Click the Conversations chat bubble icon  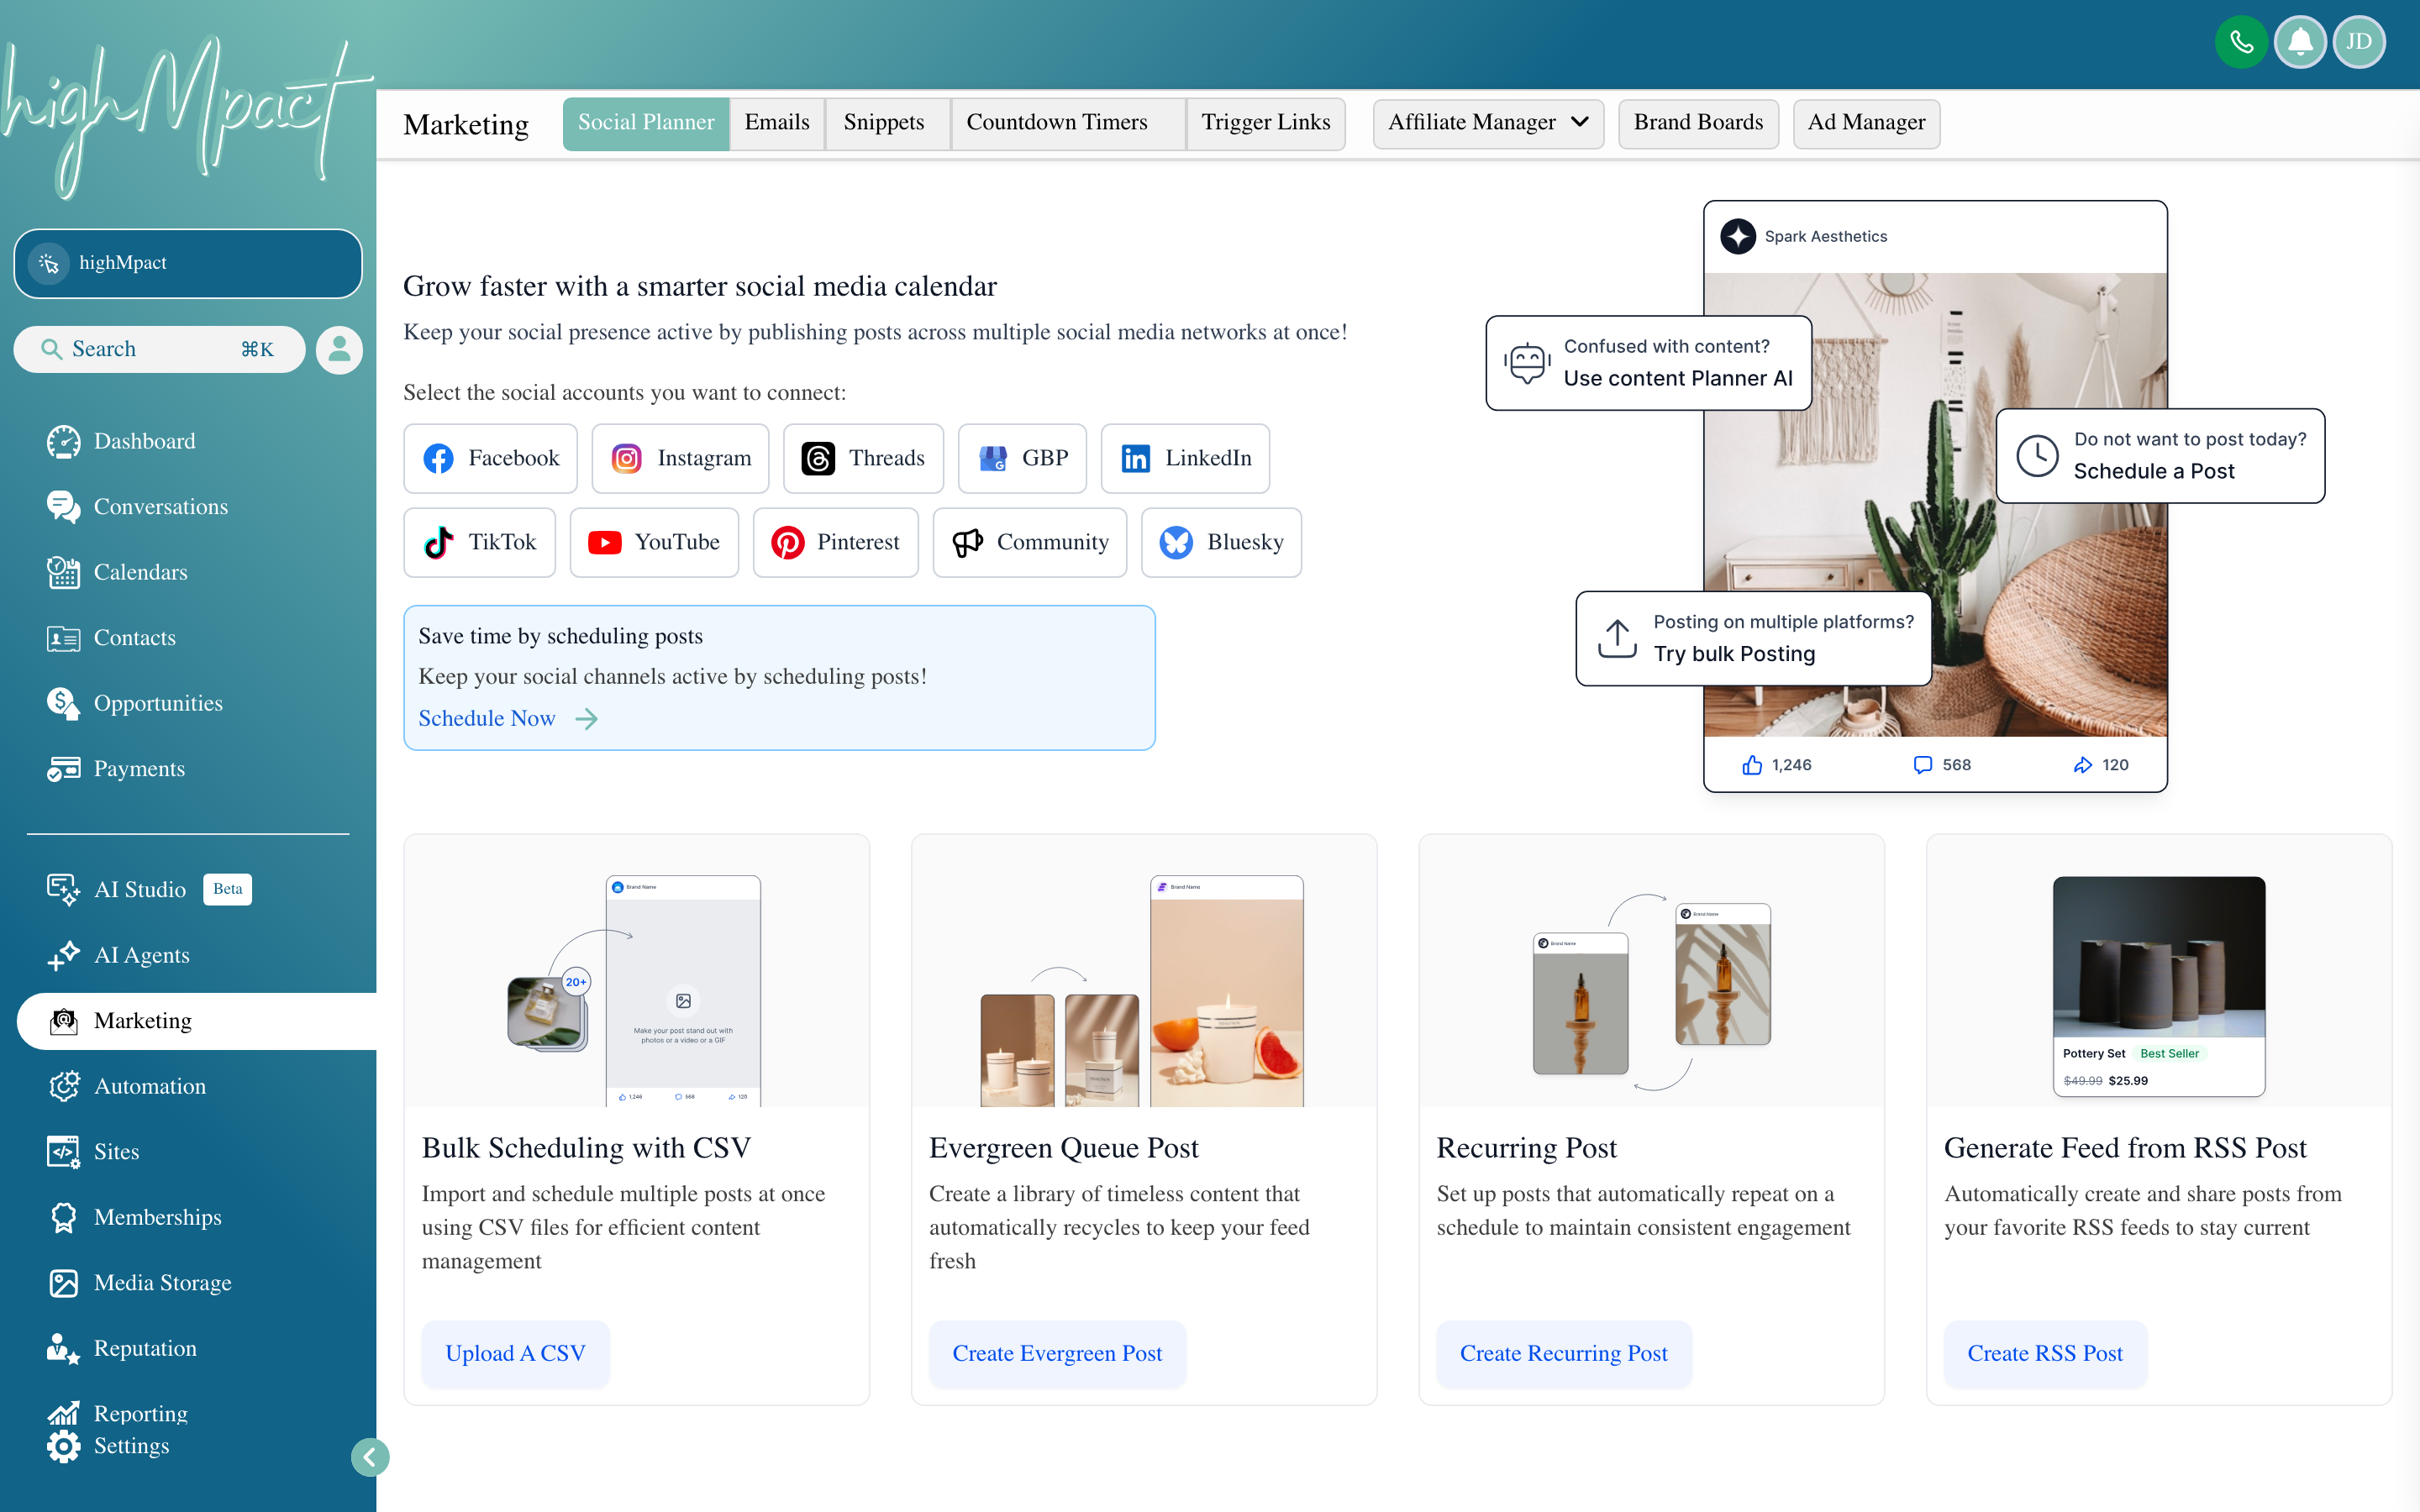(63, 507)
